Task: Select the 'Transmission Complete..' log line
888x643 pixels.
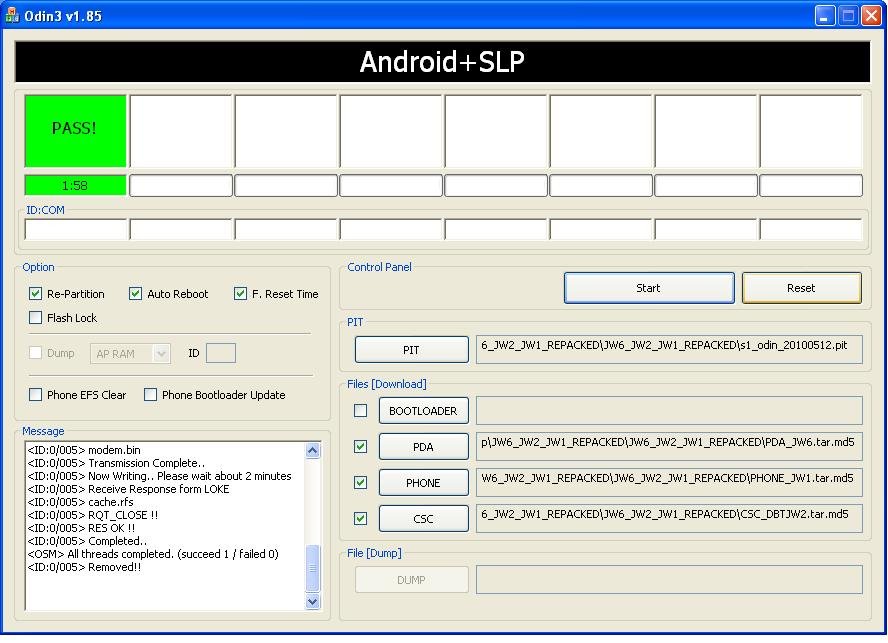Action: pos(116,463)
